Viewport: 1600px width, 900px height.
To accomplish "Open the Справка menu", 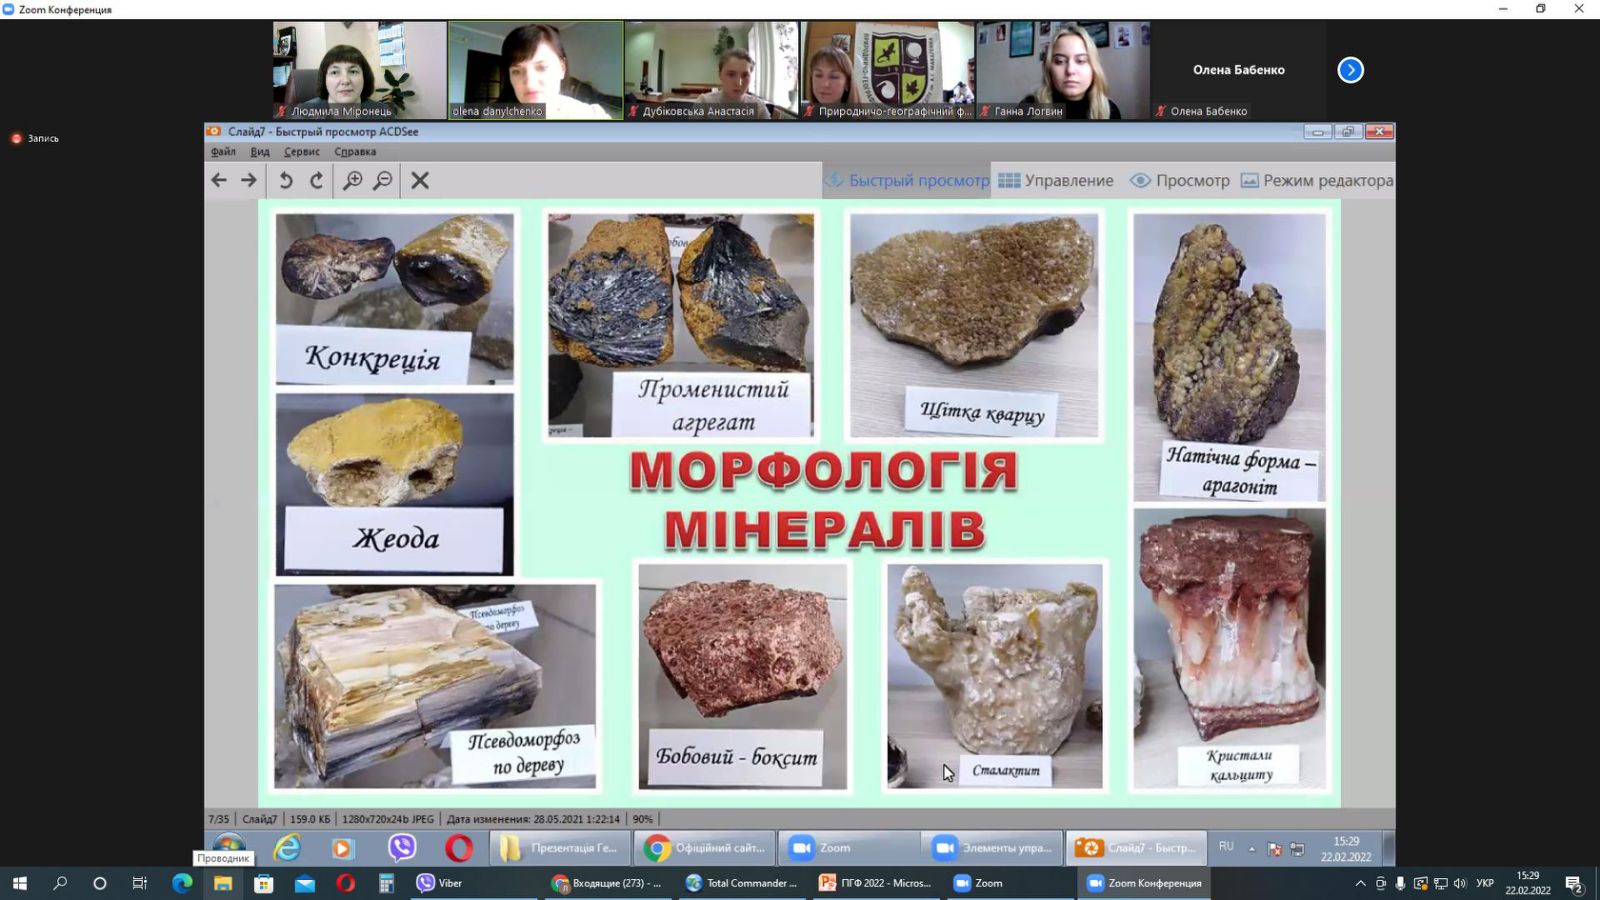I will pyautogui.click(x=355, y=152).
